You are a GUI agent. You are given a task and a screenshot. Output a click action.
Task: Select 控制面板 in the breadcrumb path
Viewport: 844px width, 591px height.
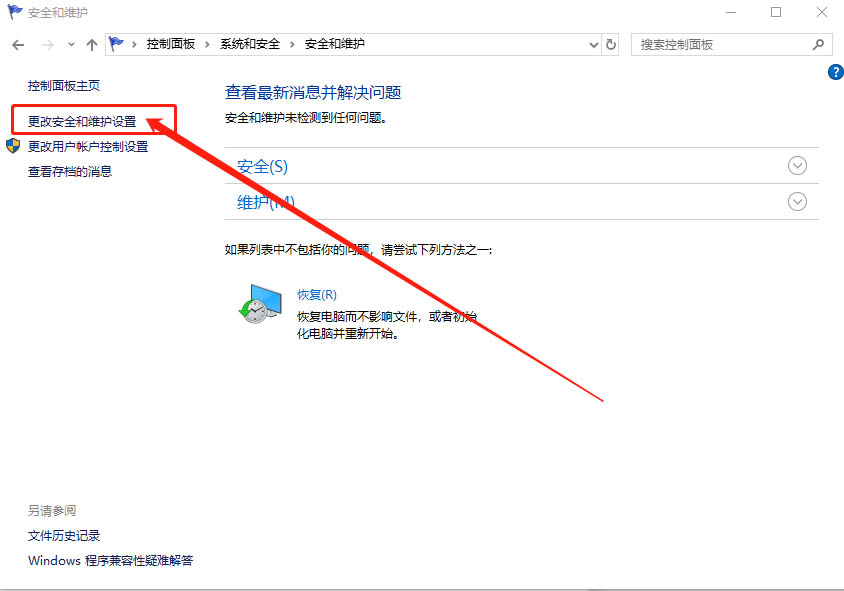click(170, 45)
